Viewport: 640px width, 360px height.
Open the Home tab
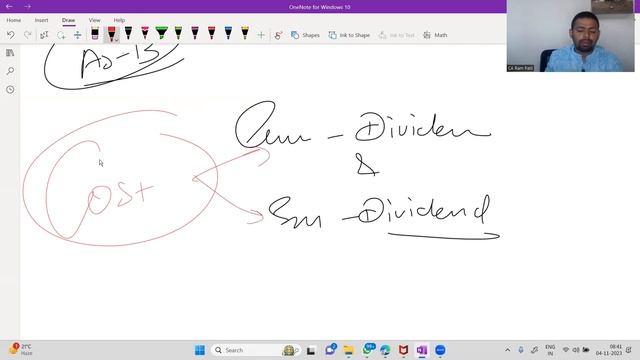[13, 20]
